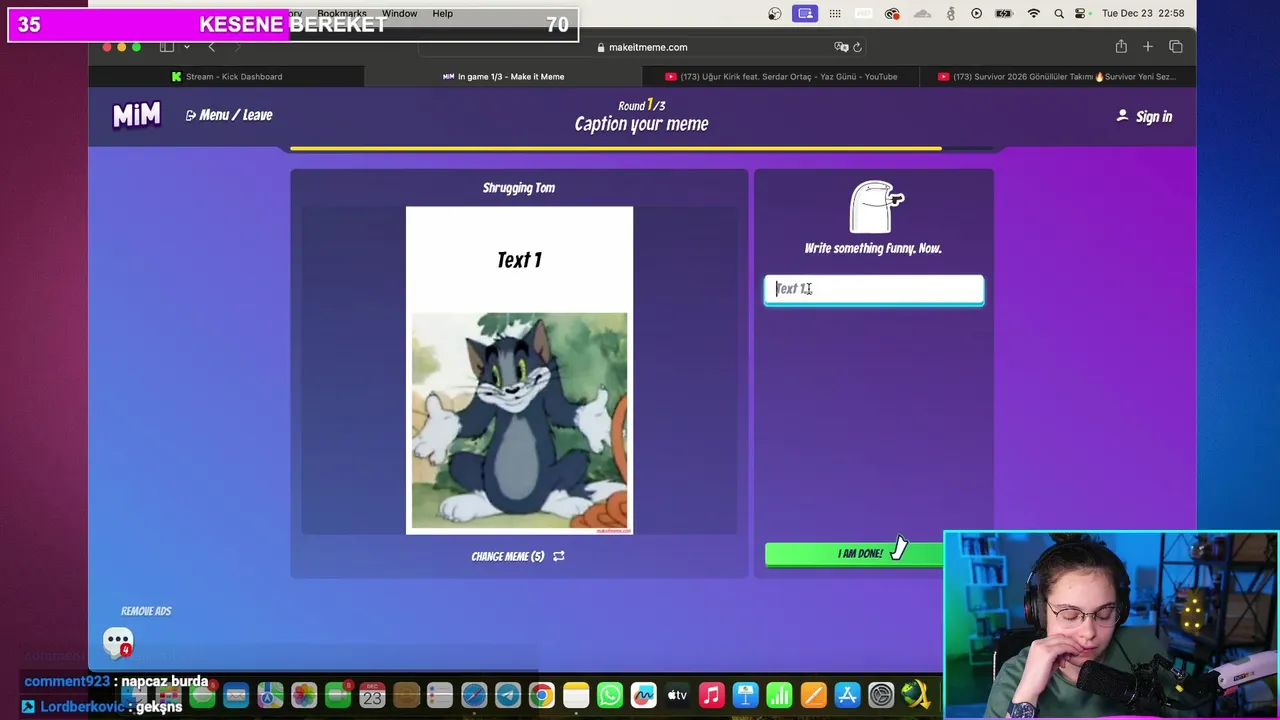Viewport: 1280px width, 720px height.
Task: Switch to Survivor 2026 Gönüllüler YouTube tab
Action: 1057,76
